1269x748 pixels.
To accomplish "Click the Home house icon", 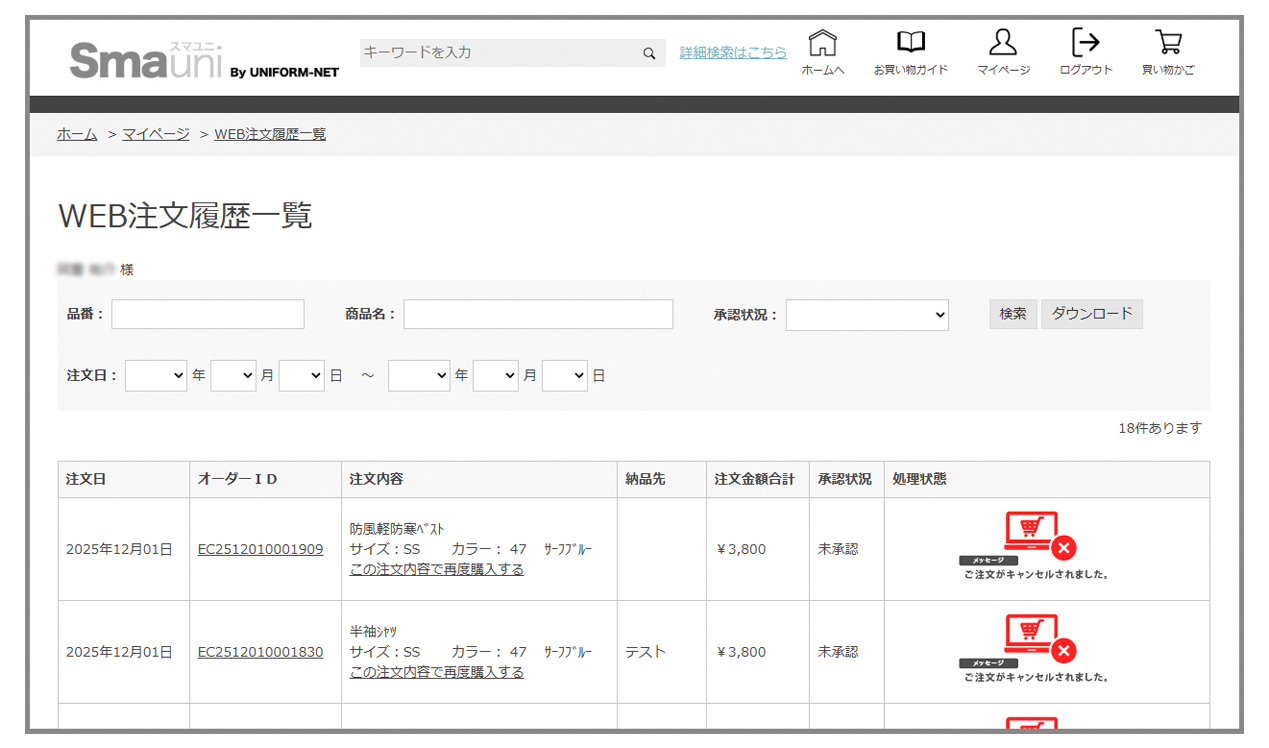I will 822,43.
